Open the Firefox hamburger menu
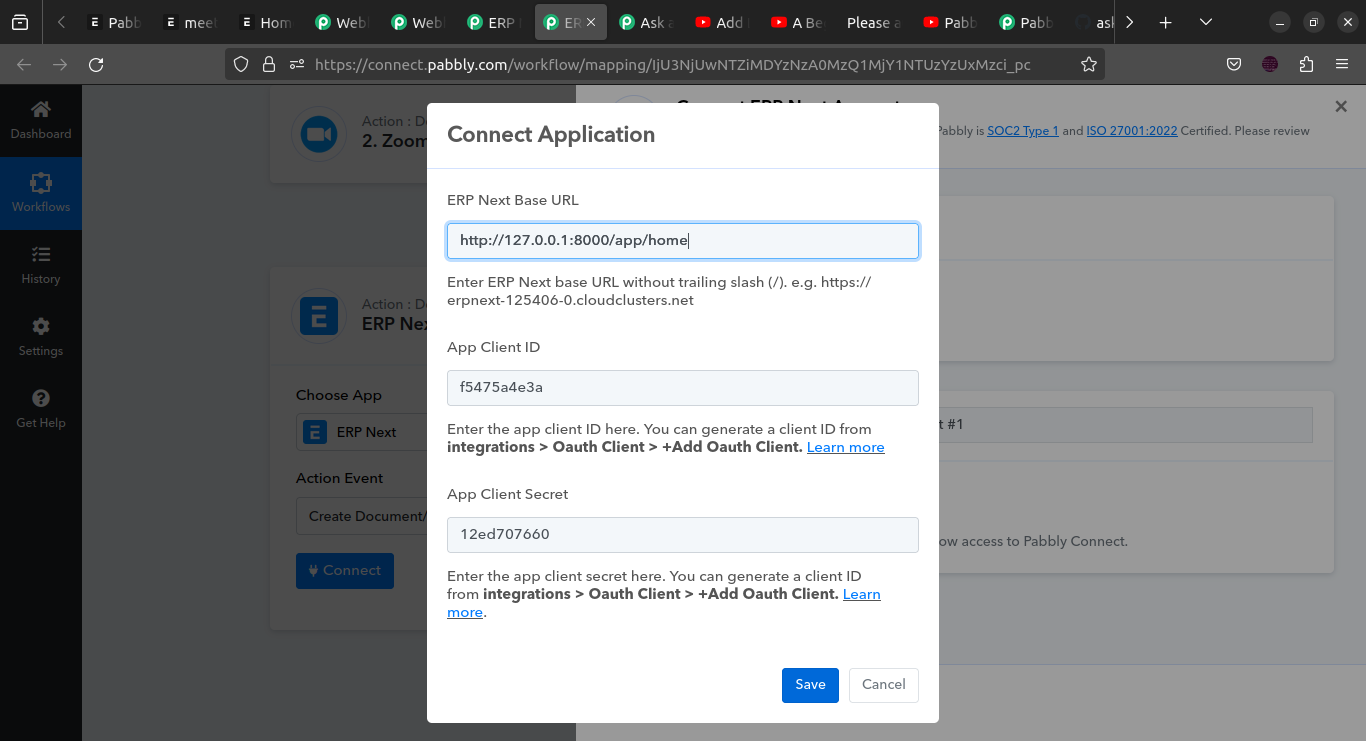The width and height of the screenshot is (1366, 741). [x=1342, y=65]
